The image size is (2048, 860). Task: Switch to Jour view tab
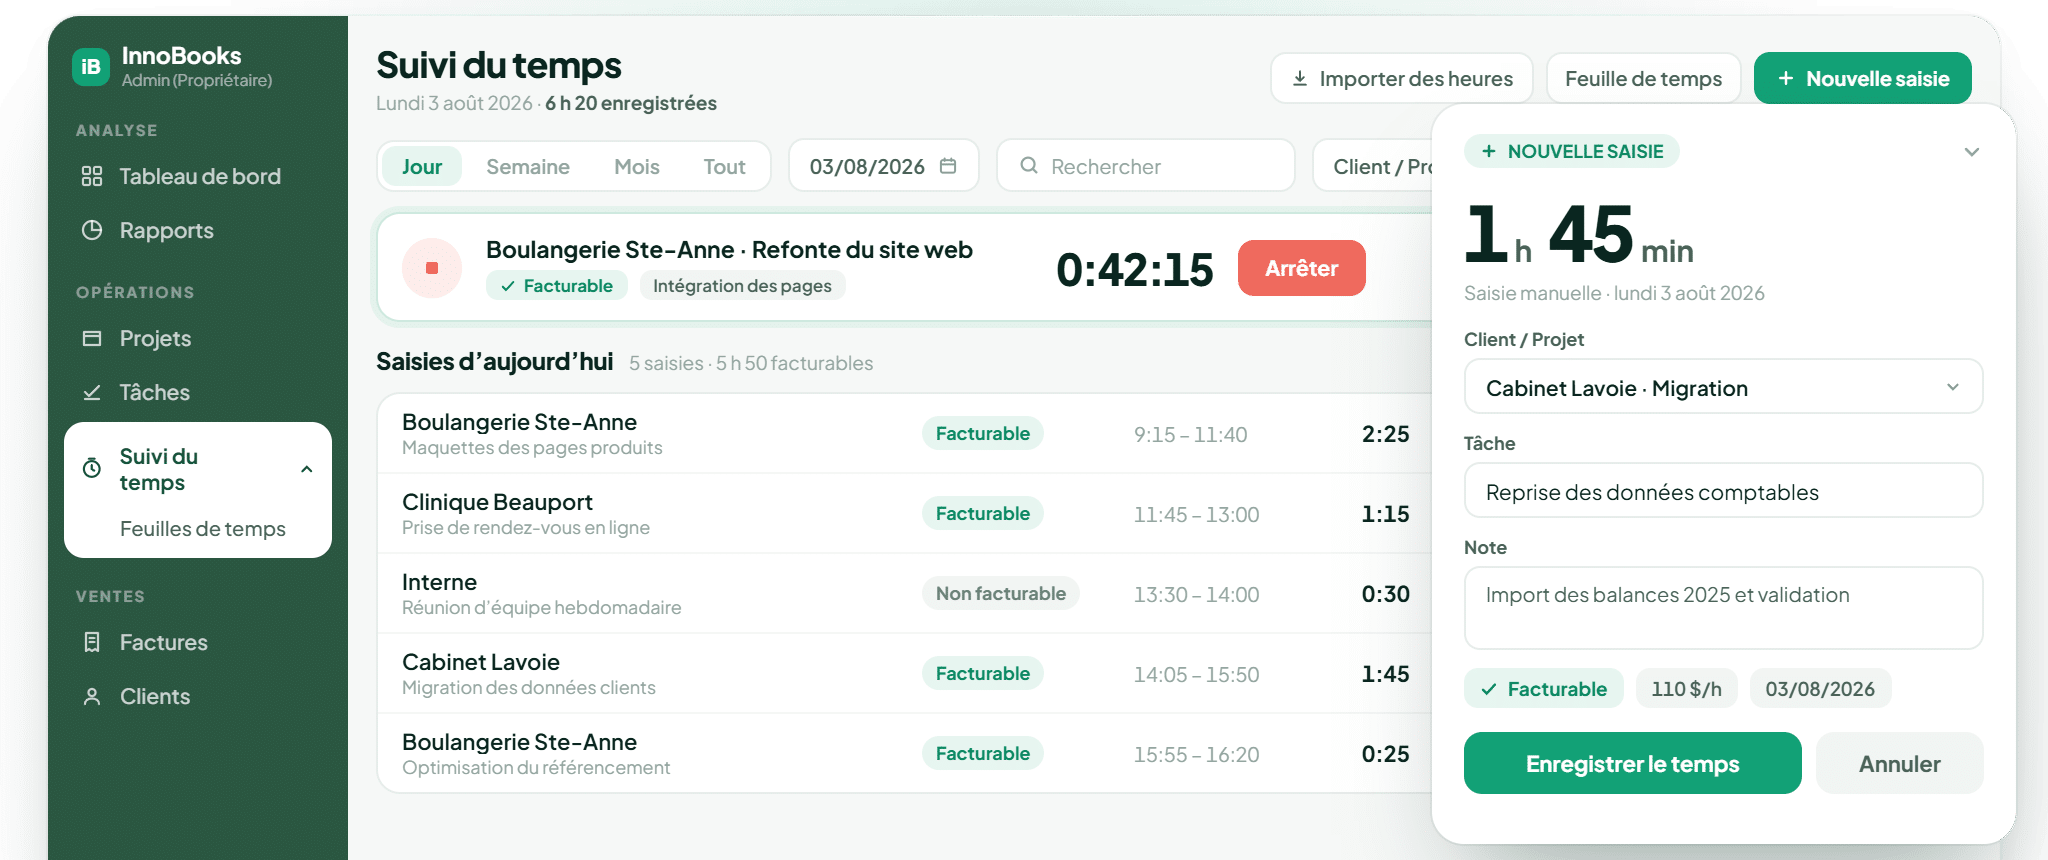(422, 166)
